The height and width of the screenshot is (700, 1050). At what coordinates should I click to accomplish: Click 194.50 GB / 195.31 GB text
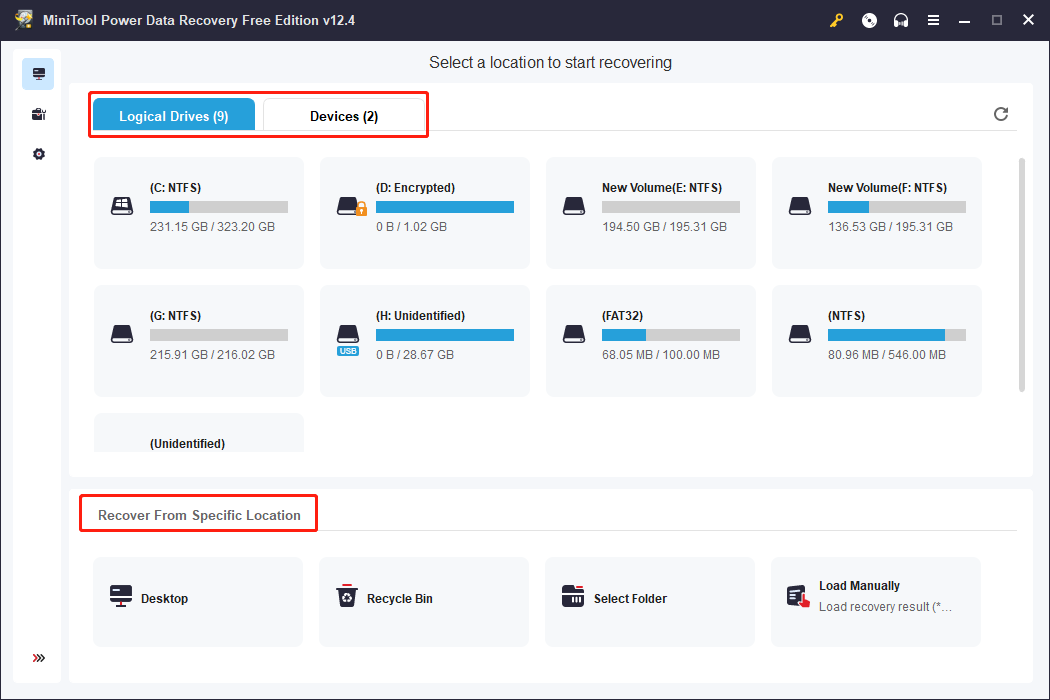tap(664, 226)
